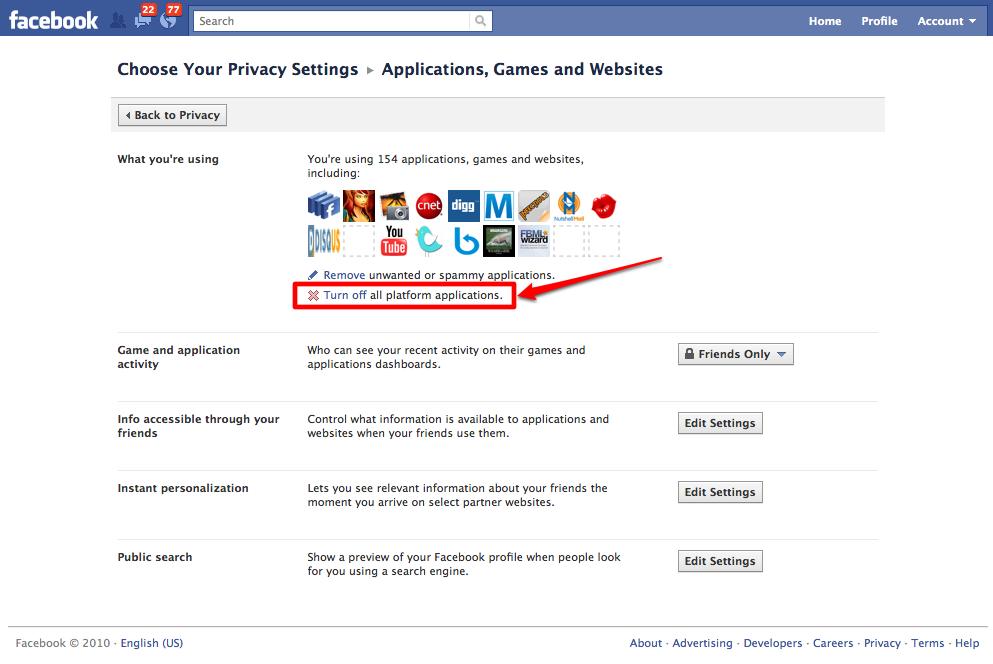993x664 pixels.
Task: Click Choose Your Privacy Settings breadcrumb
Action: 237,69
